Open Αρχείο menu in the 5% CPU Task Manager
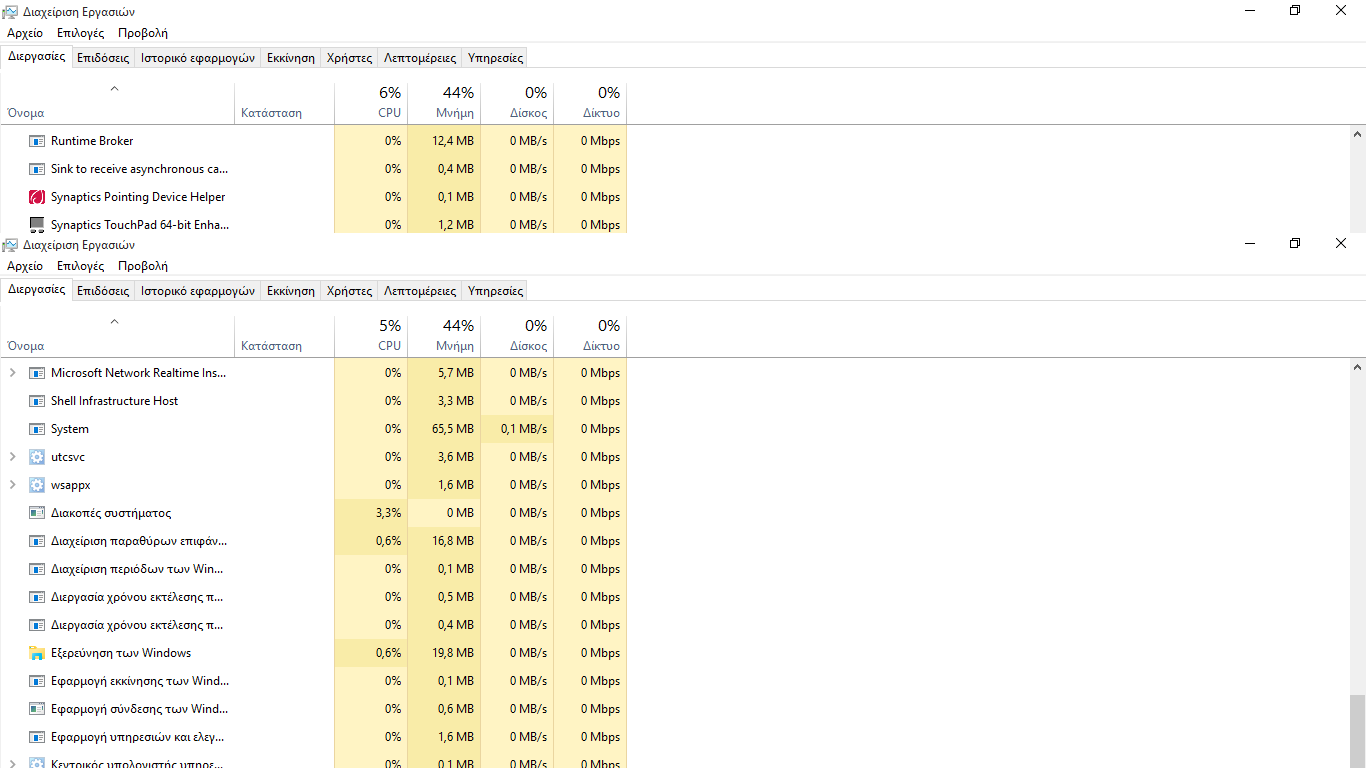 (x=25, y=266)
